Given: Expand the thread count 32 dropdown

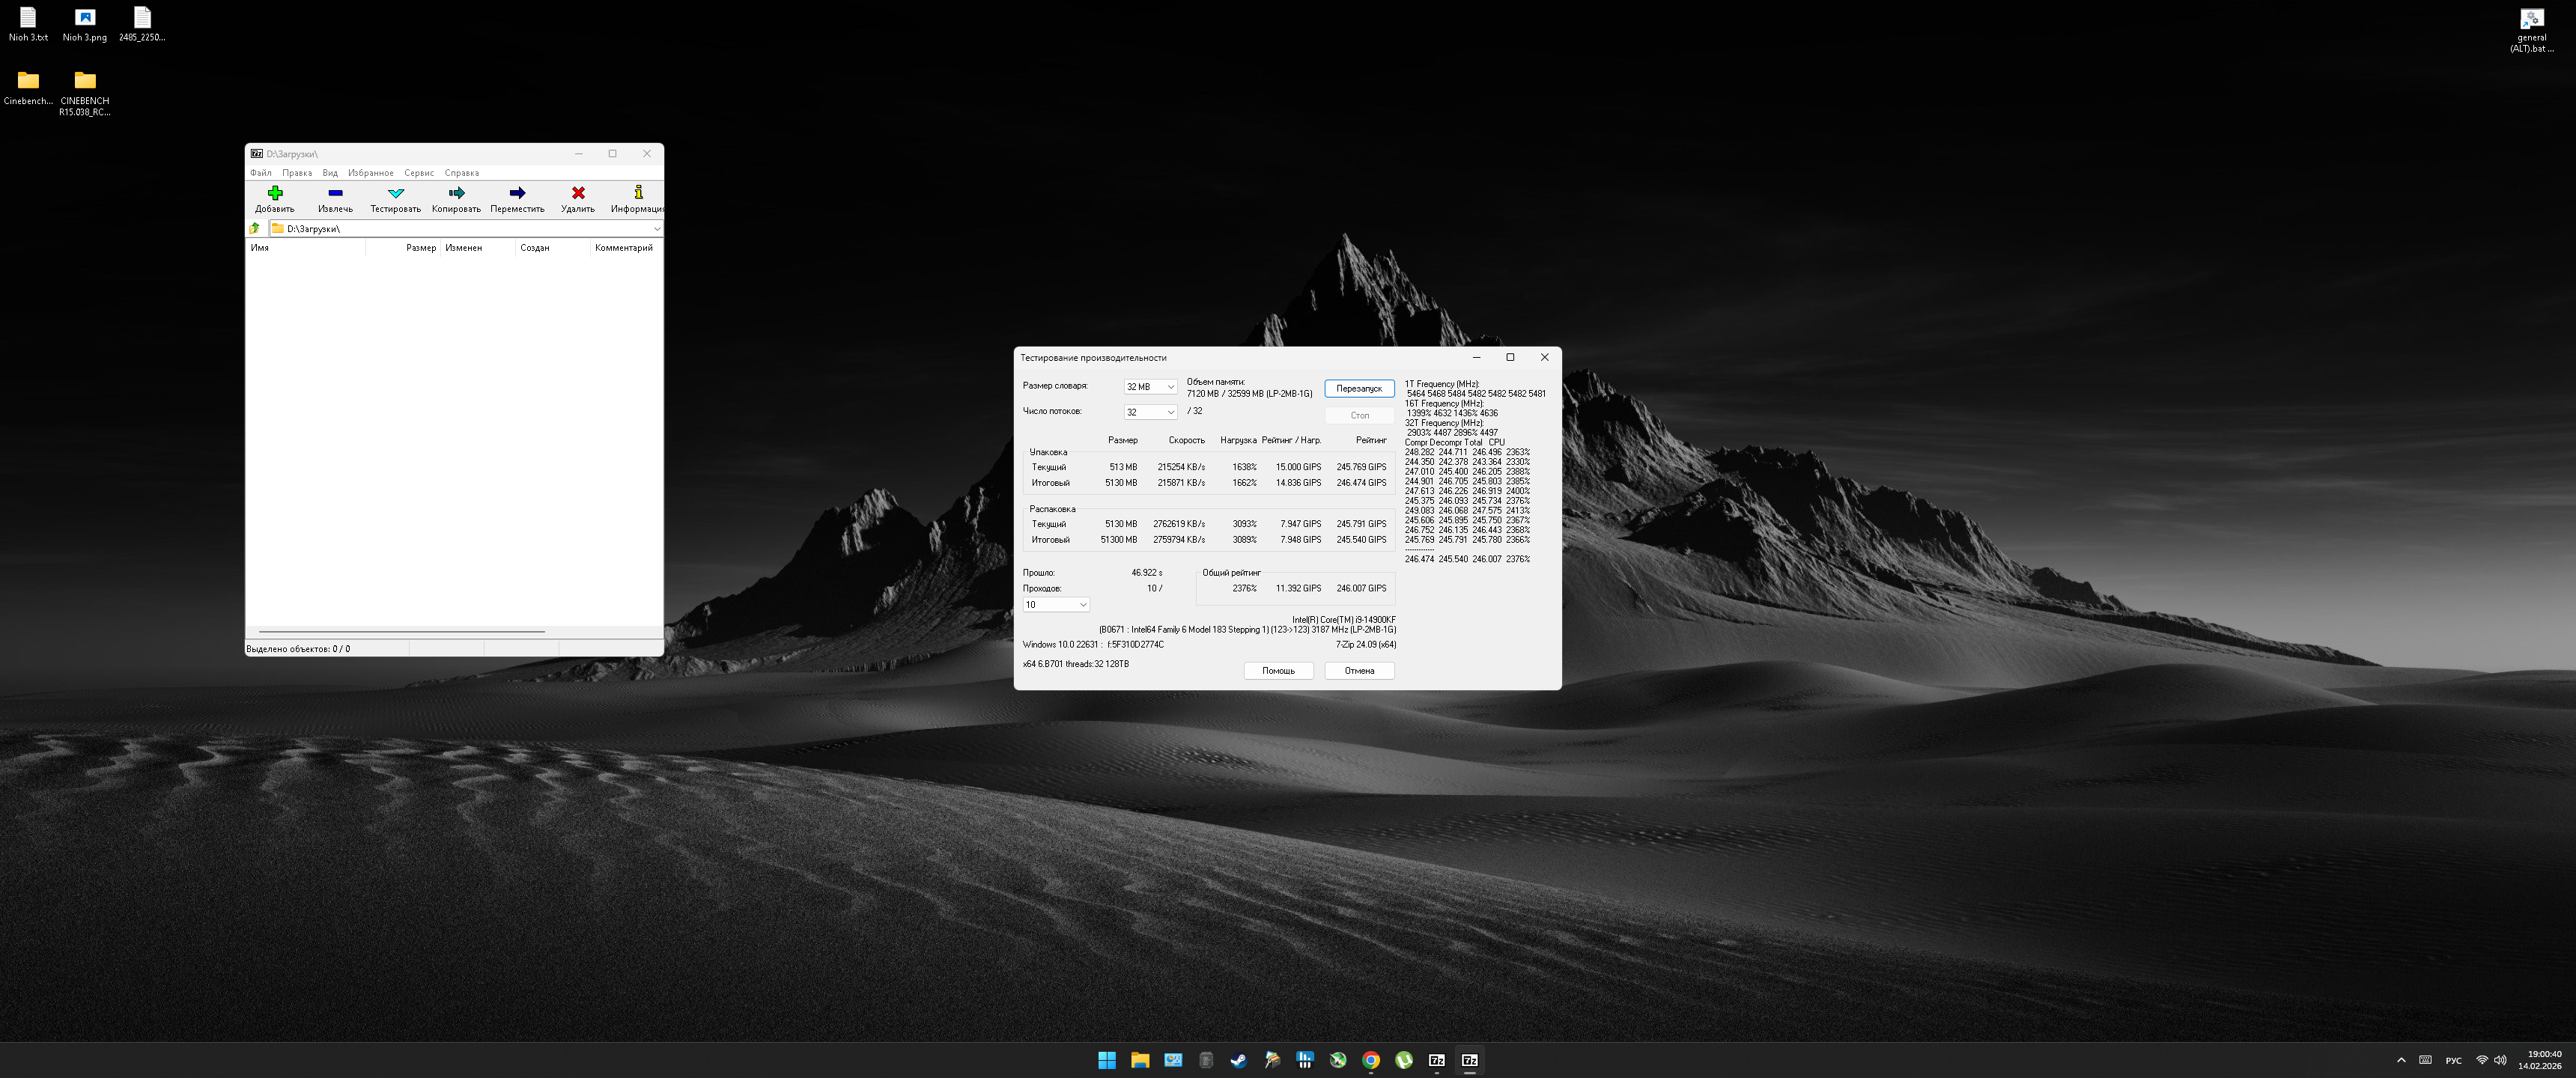Looking at the screenshot, I should pos(1170,412).
